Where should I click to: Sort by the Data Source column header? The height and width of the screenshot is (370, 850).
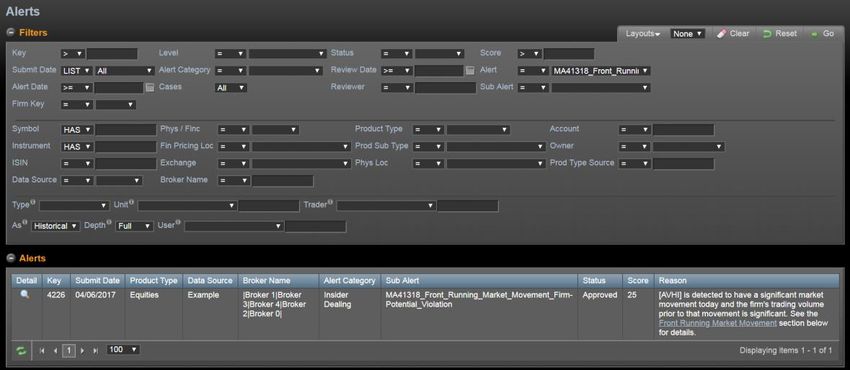click(x=210, y=281)
